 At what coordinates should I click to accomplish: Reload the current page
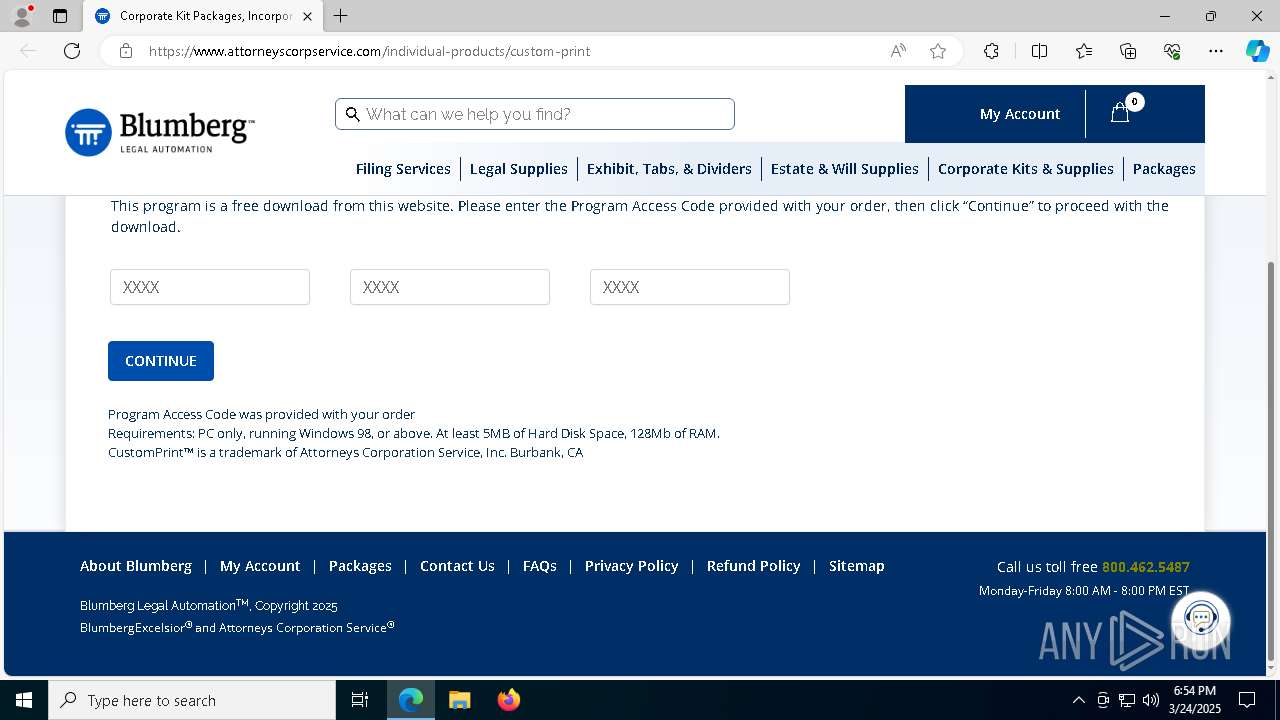coord(72,51)
